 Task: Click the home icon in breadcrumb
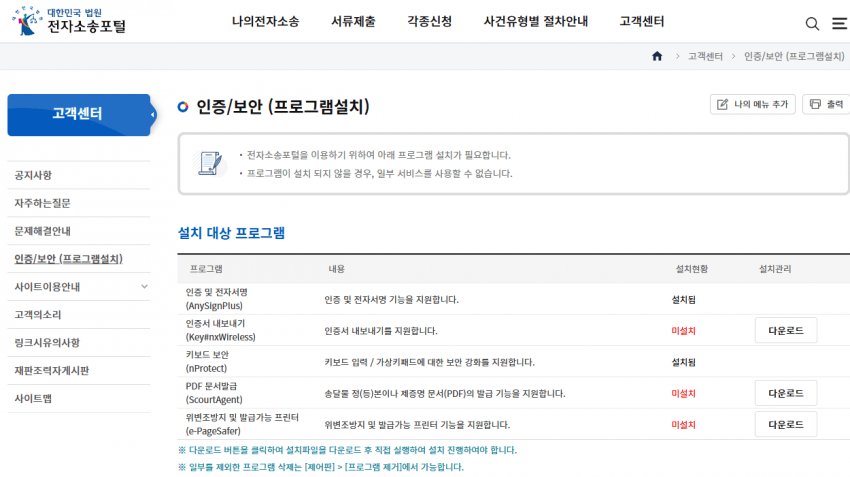(x=657, y=56)
